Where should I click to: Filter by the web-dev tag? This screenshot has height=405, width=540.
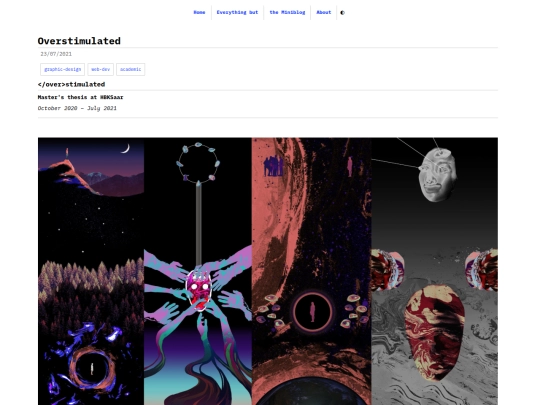click(x=100, y=69)
